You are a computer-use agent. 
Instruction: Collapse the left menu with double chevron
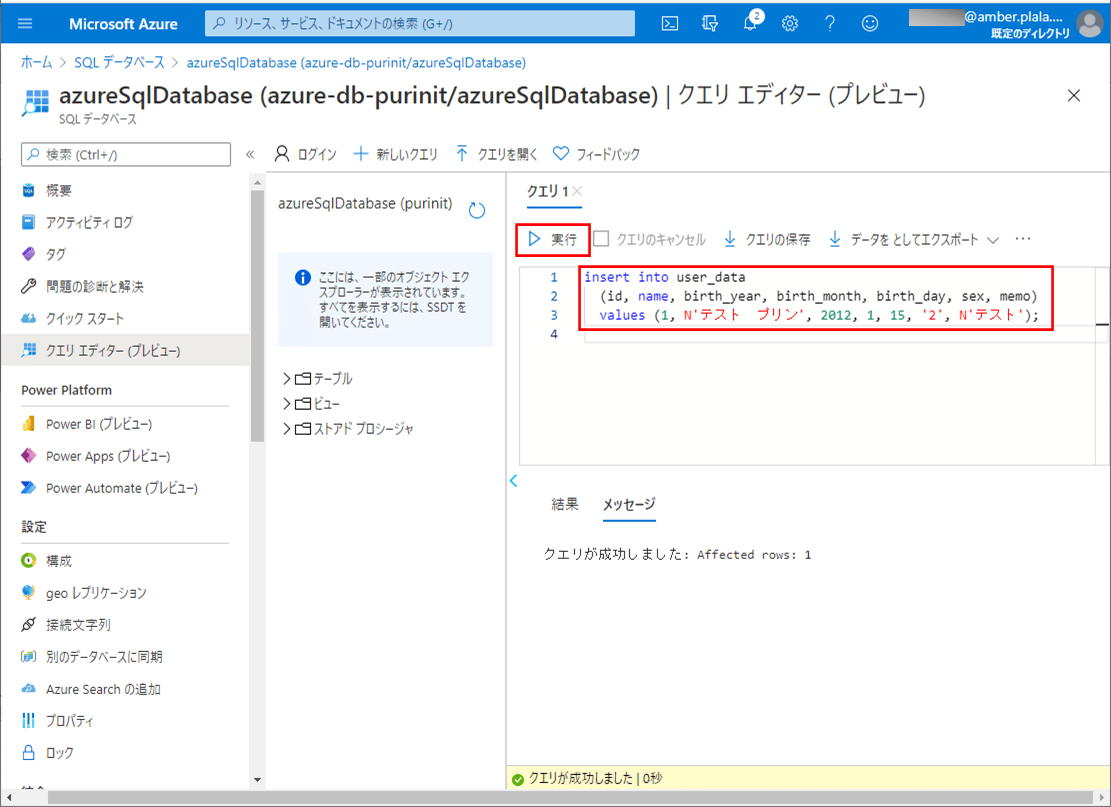click(x=250, y=154)
